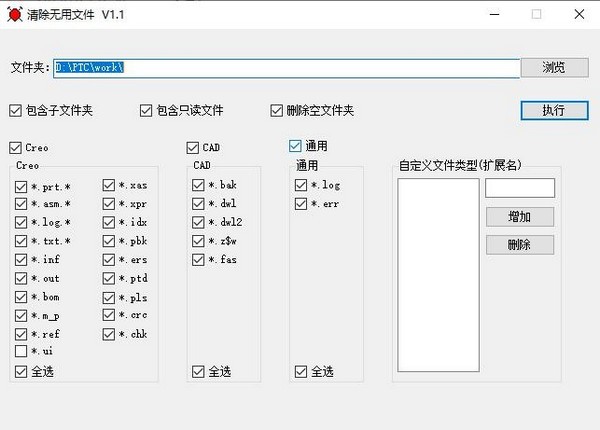
Task: Toggle the 全选 checkbox in 通用 group
Action: (301, 371)
